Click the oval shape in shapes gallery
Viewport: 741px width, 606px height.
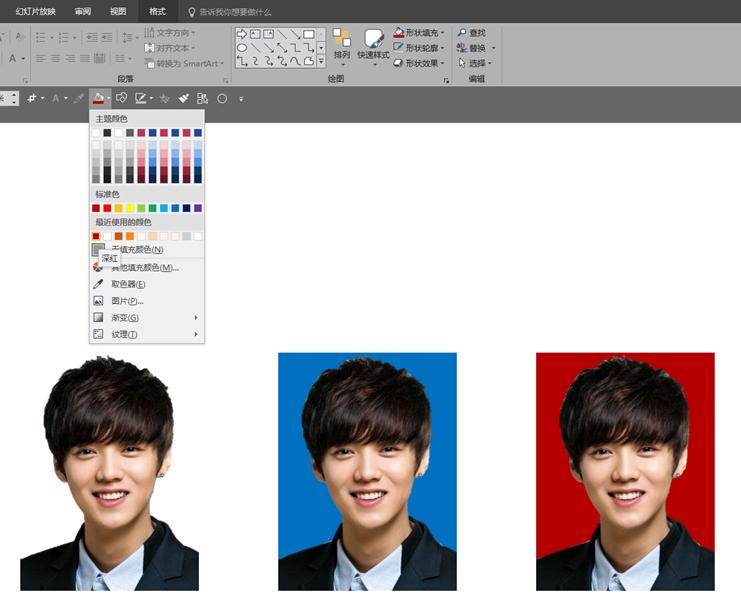pos(242,47)
